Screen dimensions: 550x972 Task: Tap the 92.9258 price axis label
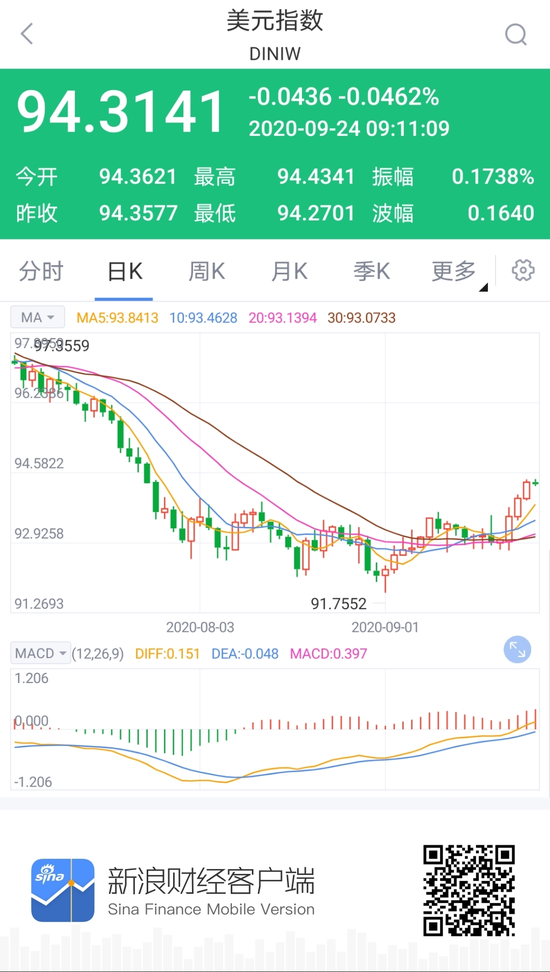[x=38, y=534]
